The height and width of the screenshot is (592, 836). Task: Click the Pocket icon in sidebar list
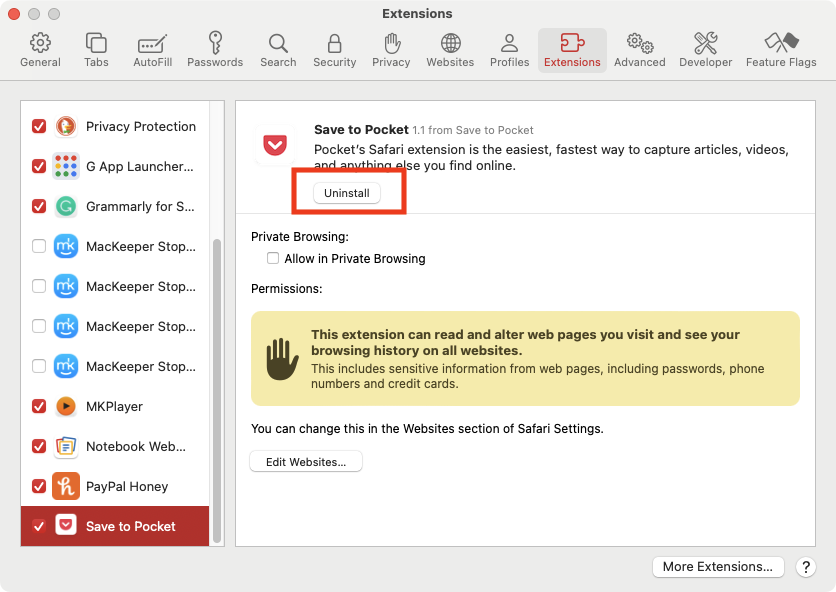(x=66, y=526)
